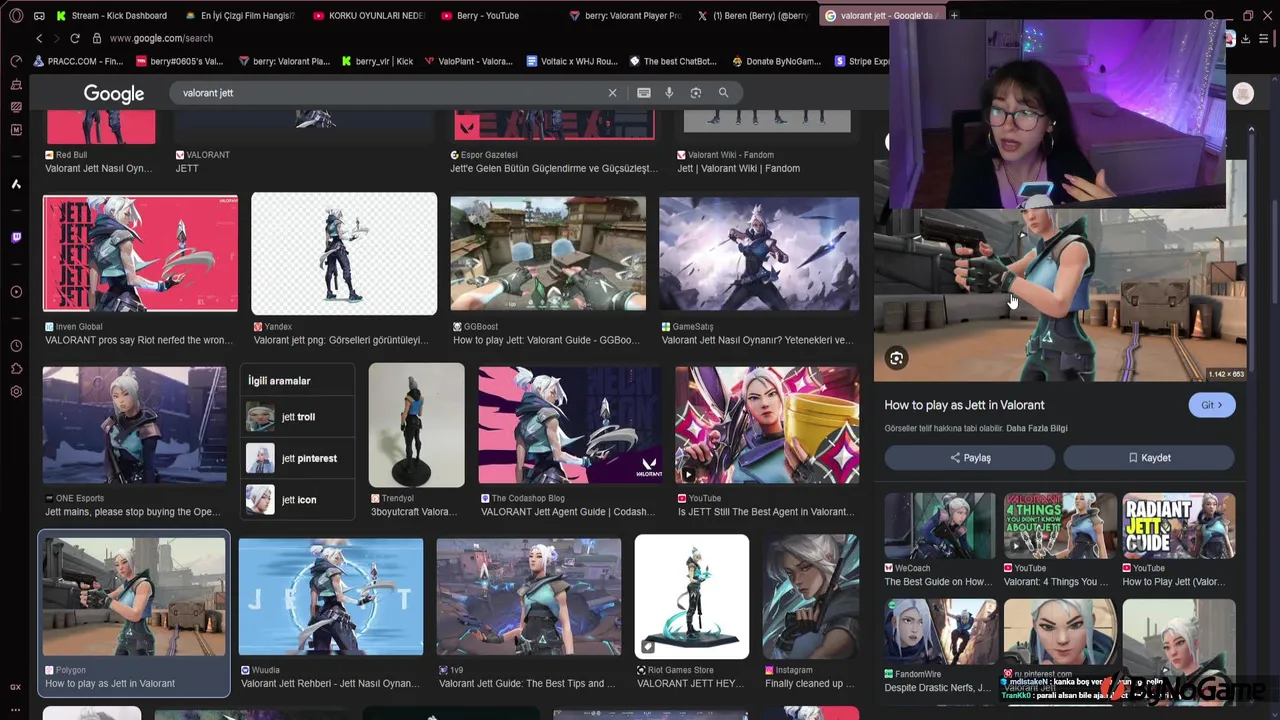Open YouTube Is JETT Still Best thumbnail
This screenshot has width=1280, height=720.
coord(767,425)
